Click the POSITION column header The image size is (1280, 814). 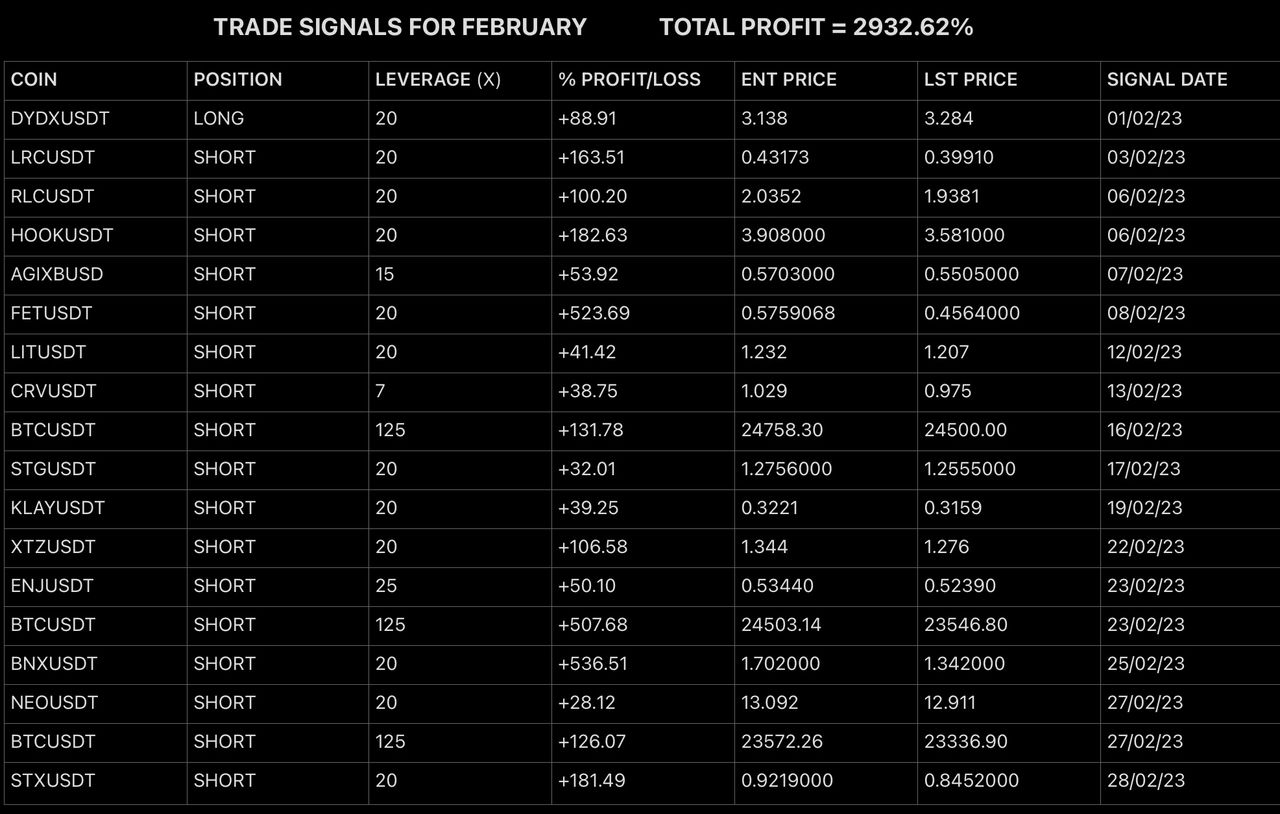238,80
